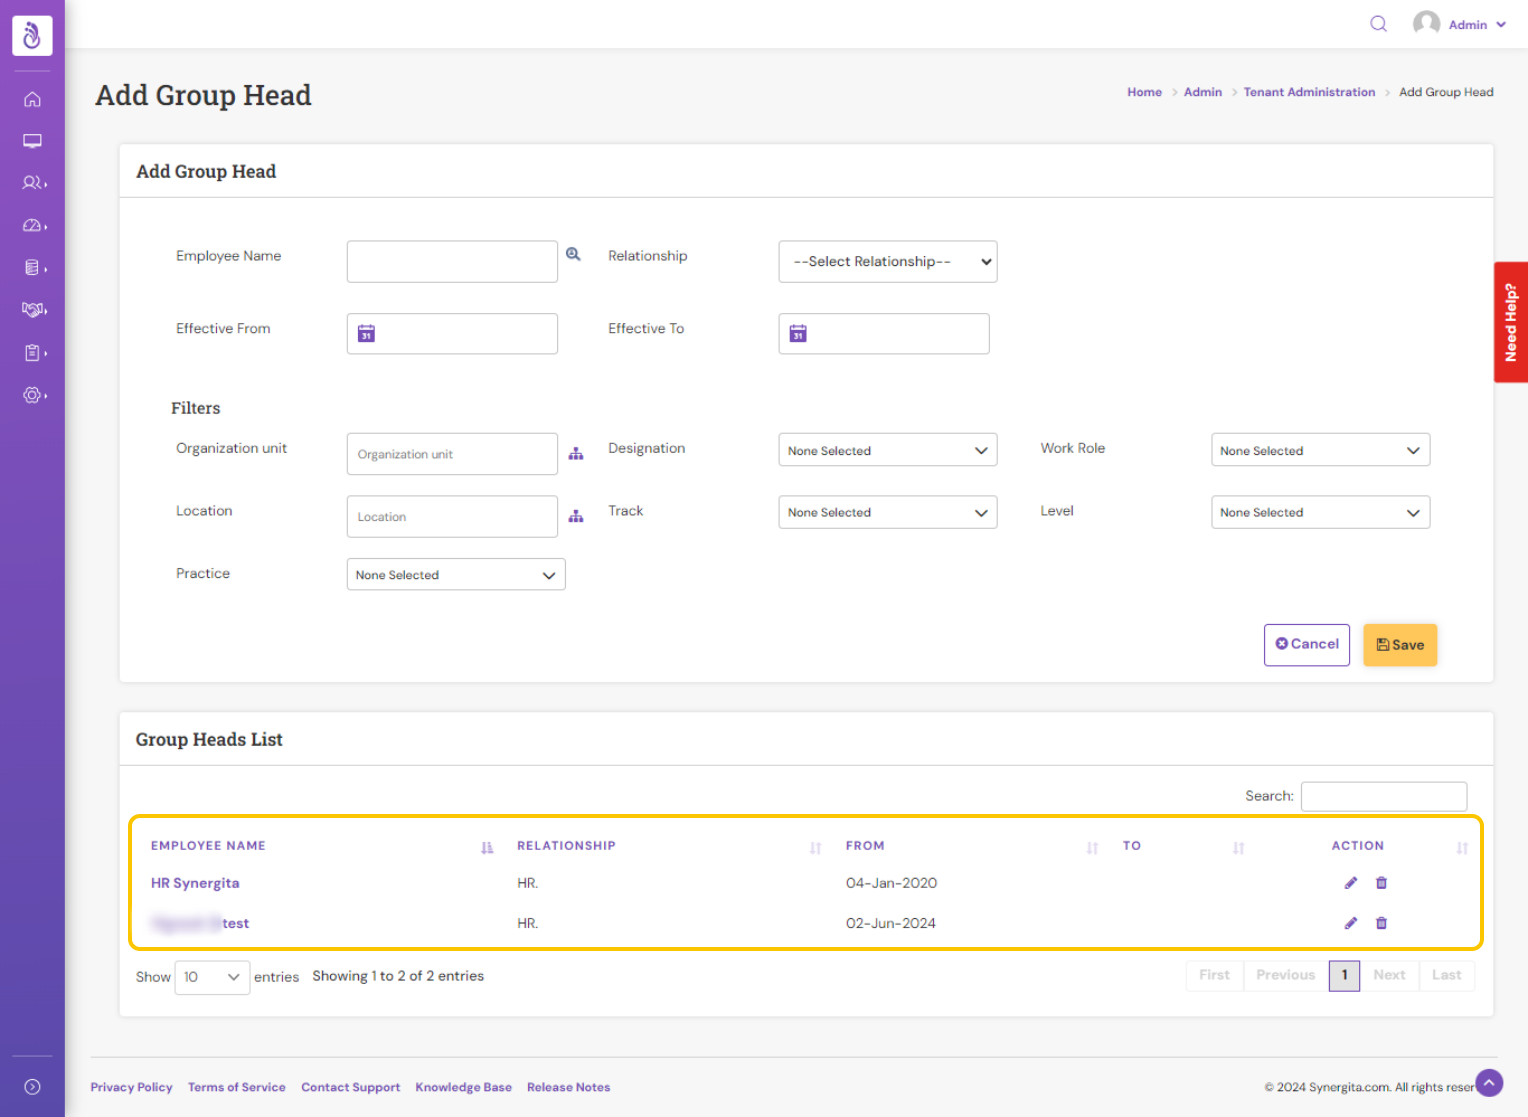
Task: Open the Terms of Service link
Action: coord(236,1087)
